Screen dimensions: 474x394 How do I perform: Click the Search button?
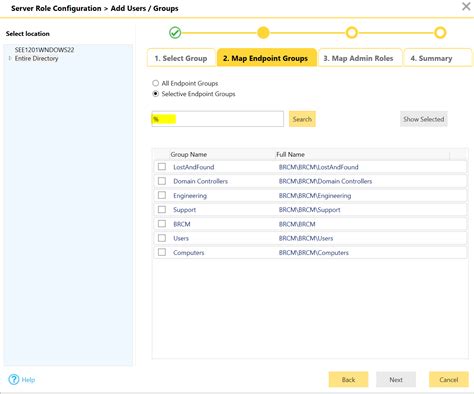302,119
